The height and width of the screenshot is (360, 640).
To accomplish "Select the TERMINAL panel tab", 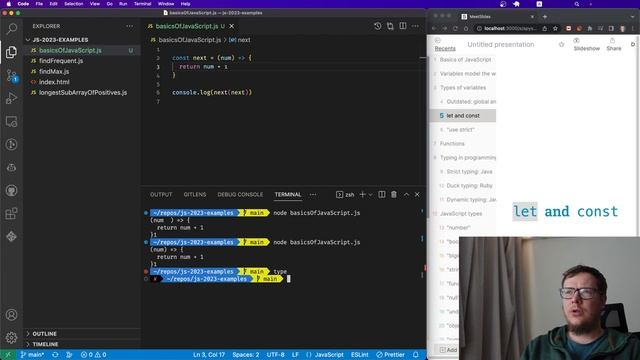I will pyautogui.click(x=288, y=195).
